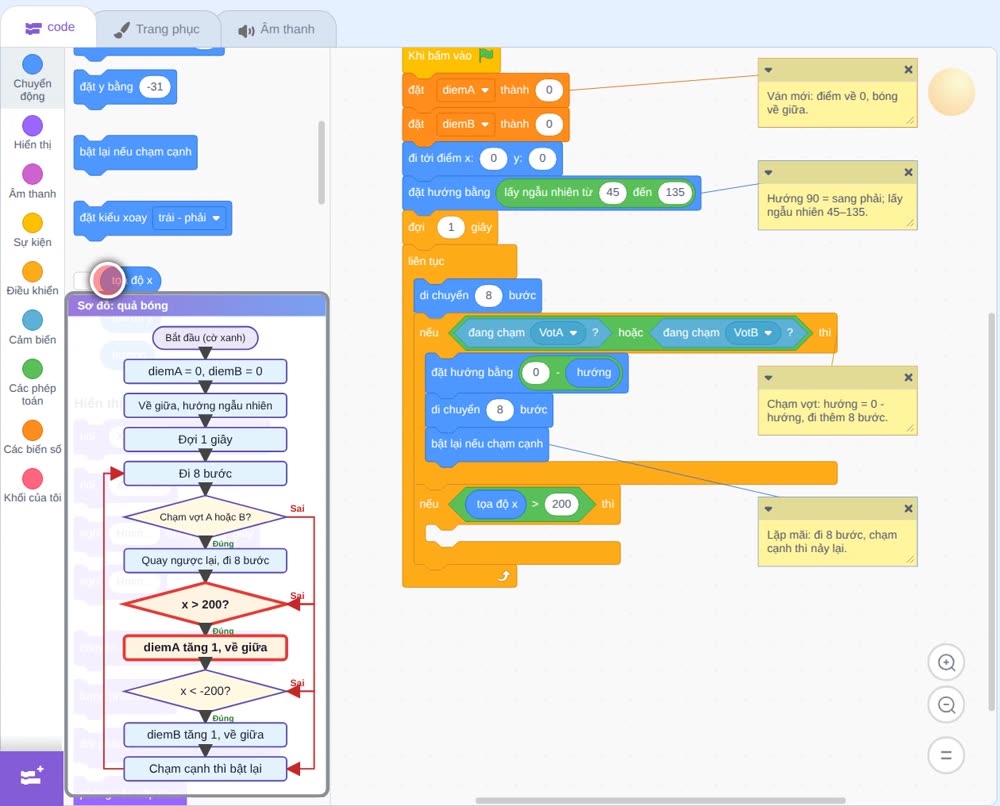Click the workspace horizontal scrollbar
This screenshot has width=1000, height=806.
click(661, 800)
